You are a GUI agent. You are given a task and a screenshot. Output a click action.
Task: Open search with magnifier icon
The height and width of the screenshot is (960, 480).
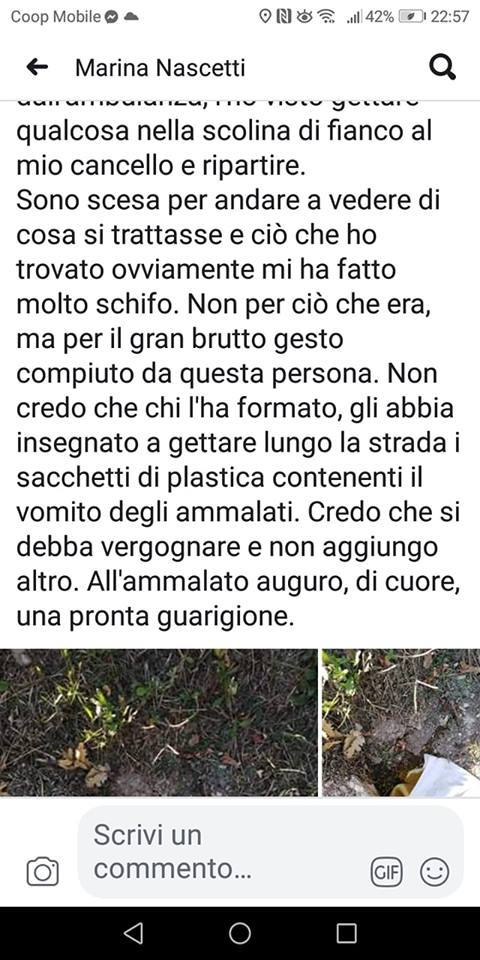[442, 67]
